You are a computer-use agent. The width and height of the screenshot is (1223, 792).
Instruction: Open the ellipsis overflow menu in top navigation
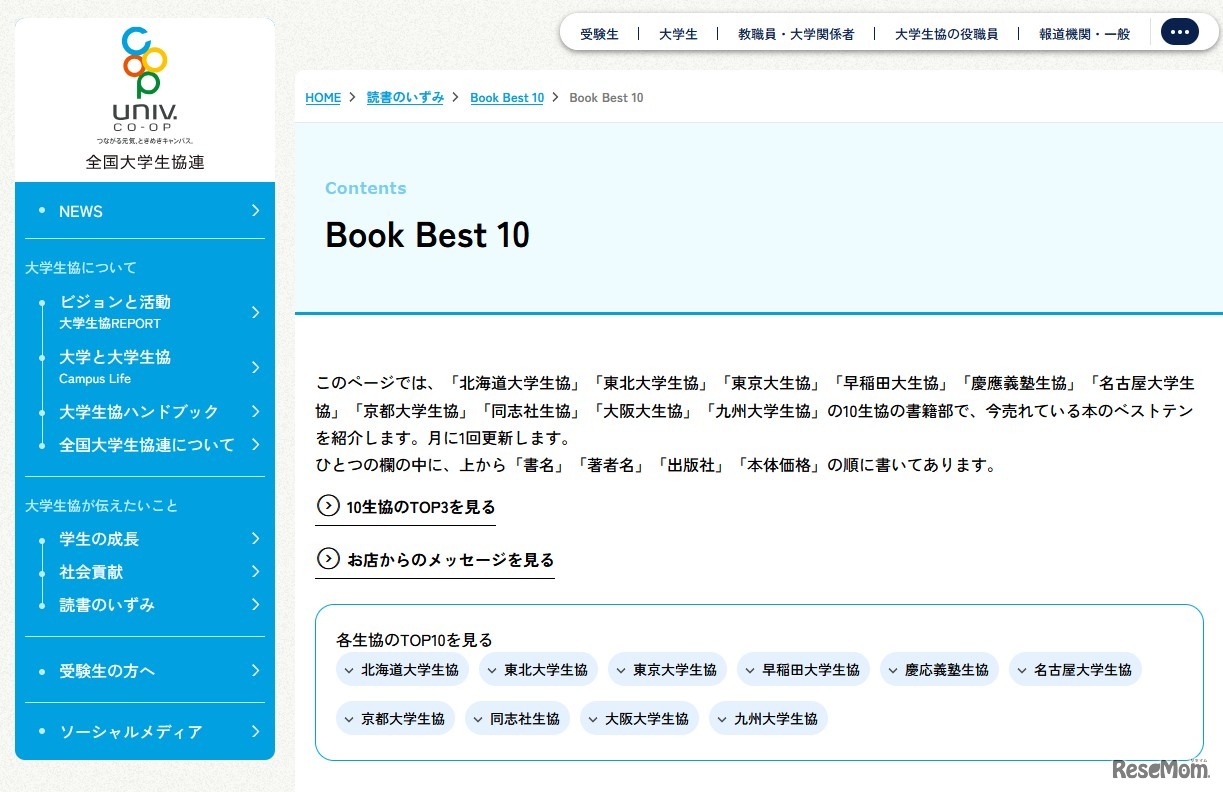[1180, 31]
